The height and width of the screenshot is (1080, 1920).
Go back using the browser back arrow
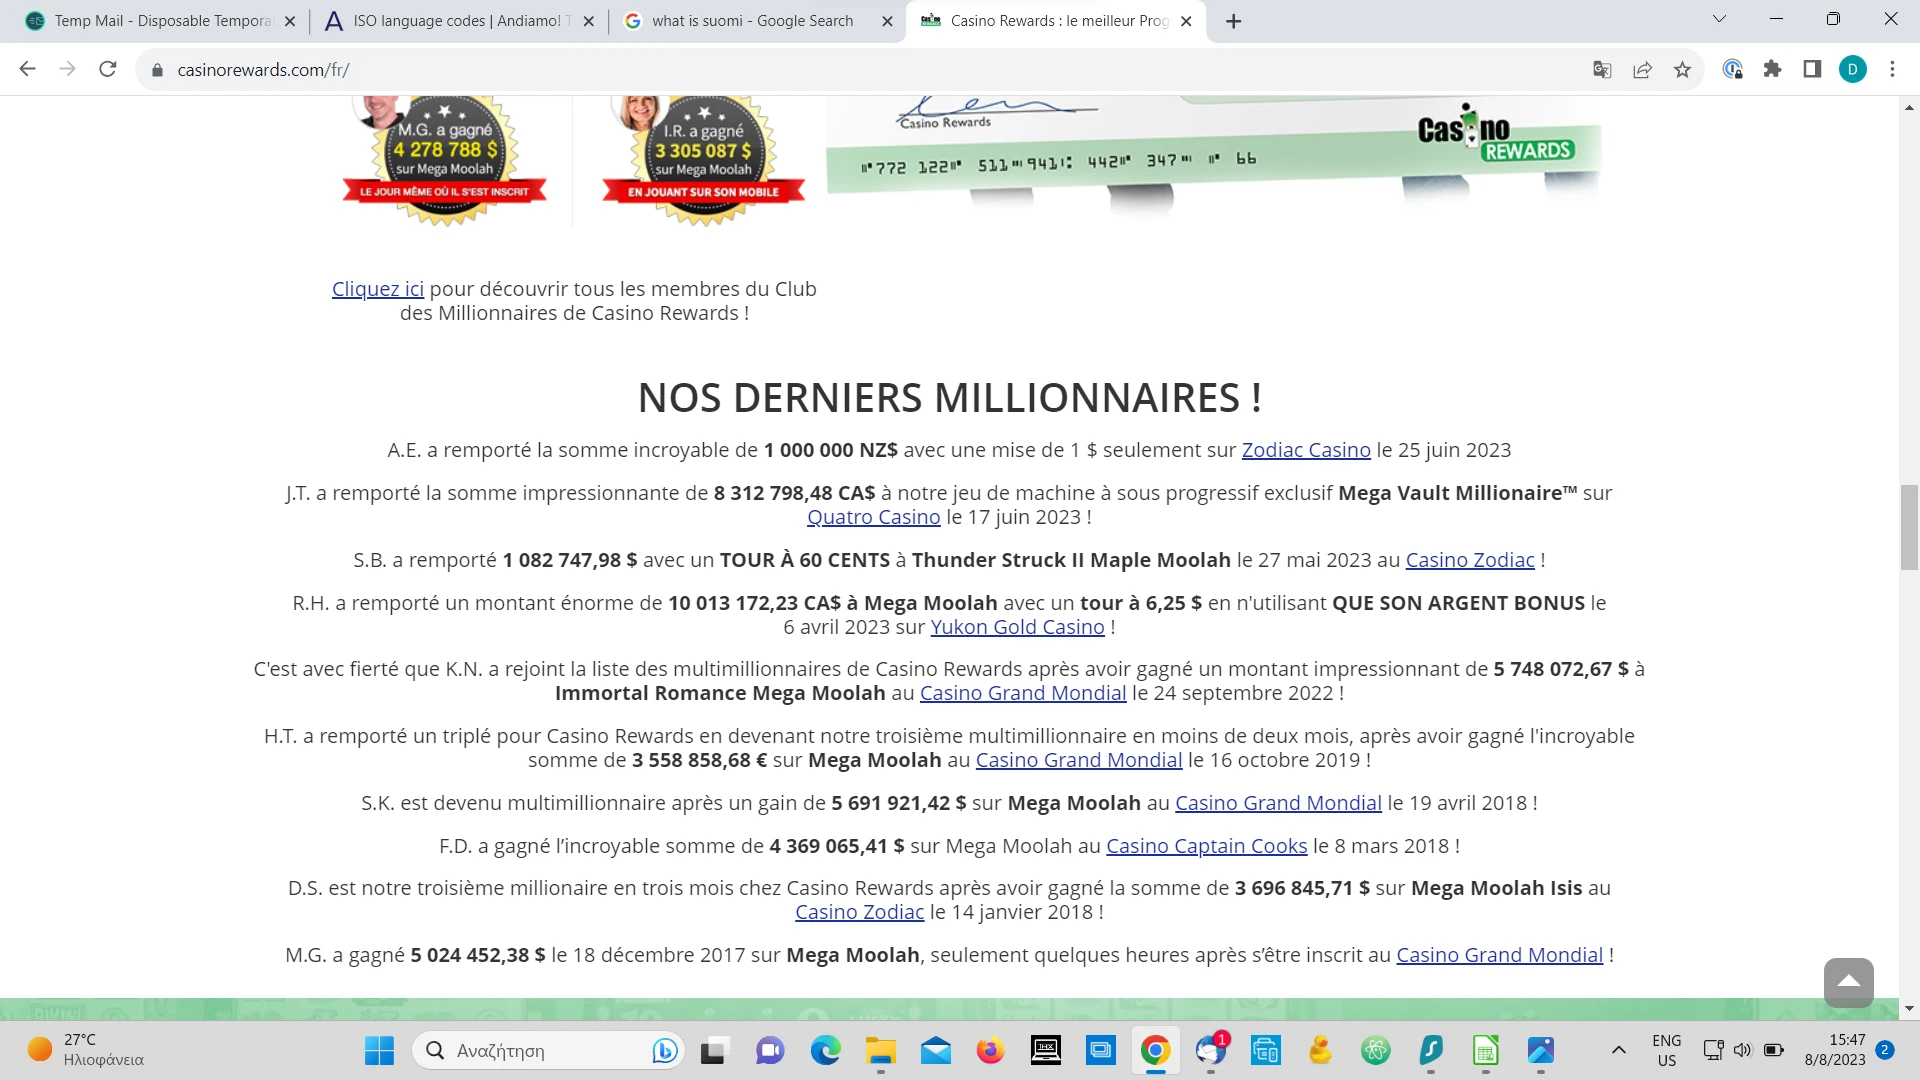pyautogui.click(x=27, y=69)
